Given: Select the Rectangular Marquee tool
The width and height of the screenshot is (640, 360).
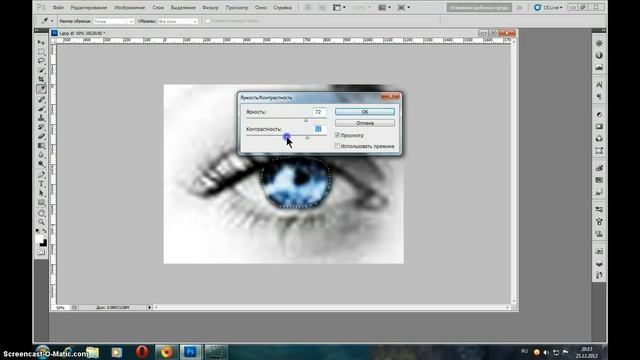Looking at the screenshot, I should (41, 52).
